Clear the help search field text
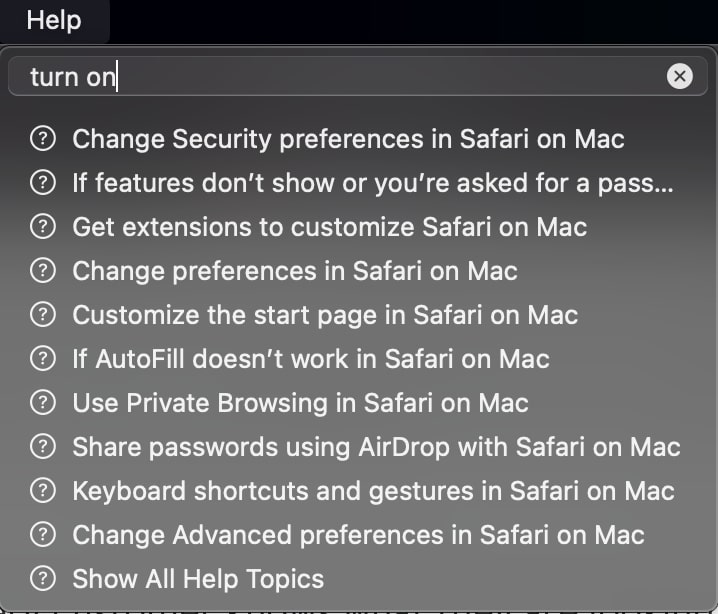The width and height of the screenshot is (718, 614). 679,76
